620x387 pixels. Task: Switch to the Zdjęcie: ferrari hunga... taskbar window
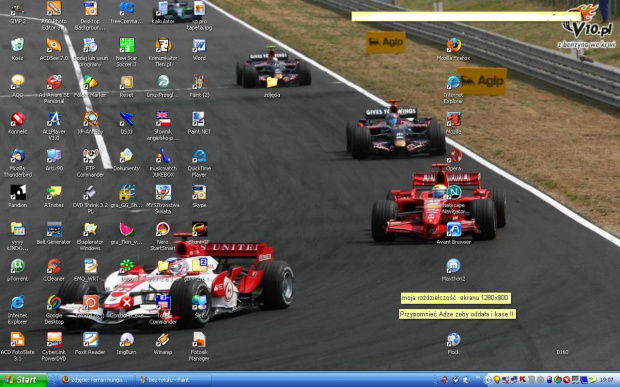95,380
